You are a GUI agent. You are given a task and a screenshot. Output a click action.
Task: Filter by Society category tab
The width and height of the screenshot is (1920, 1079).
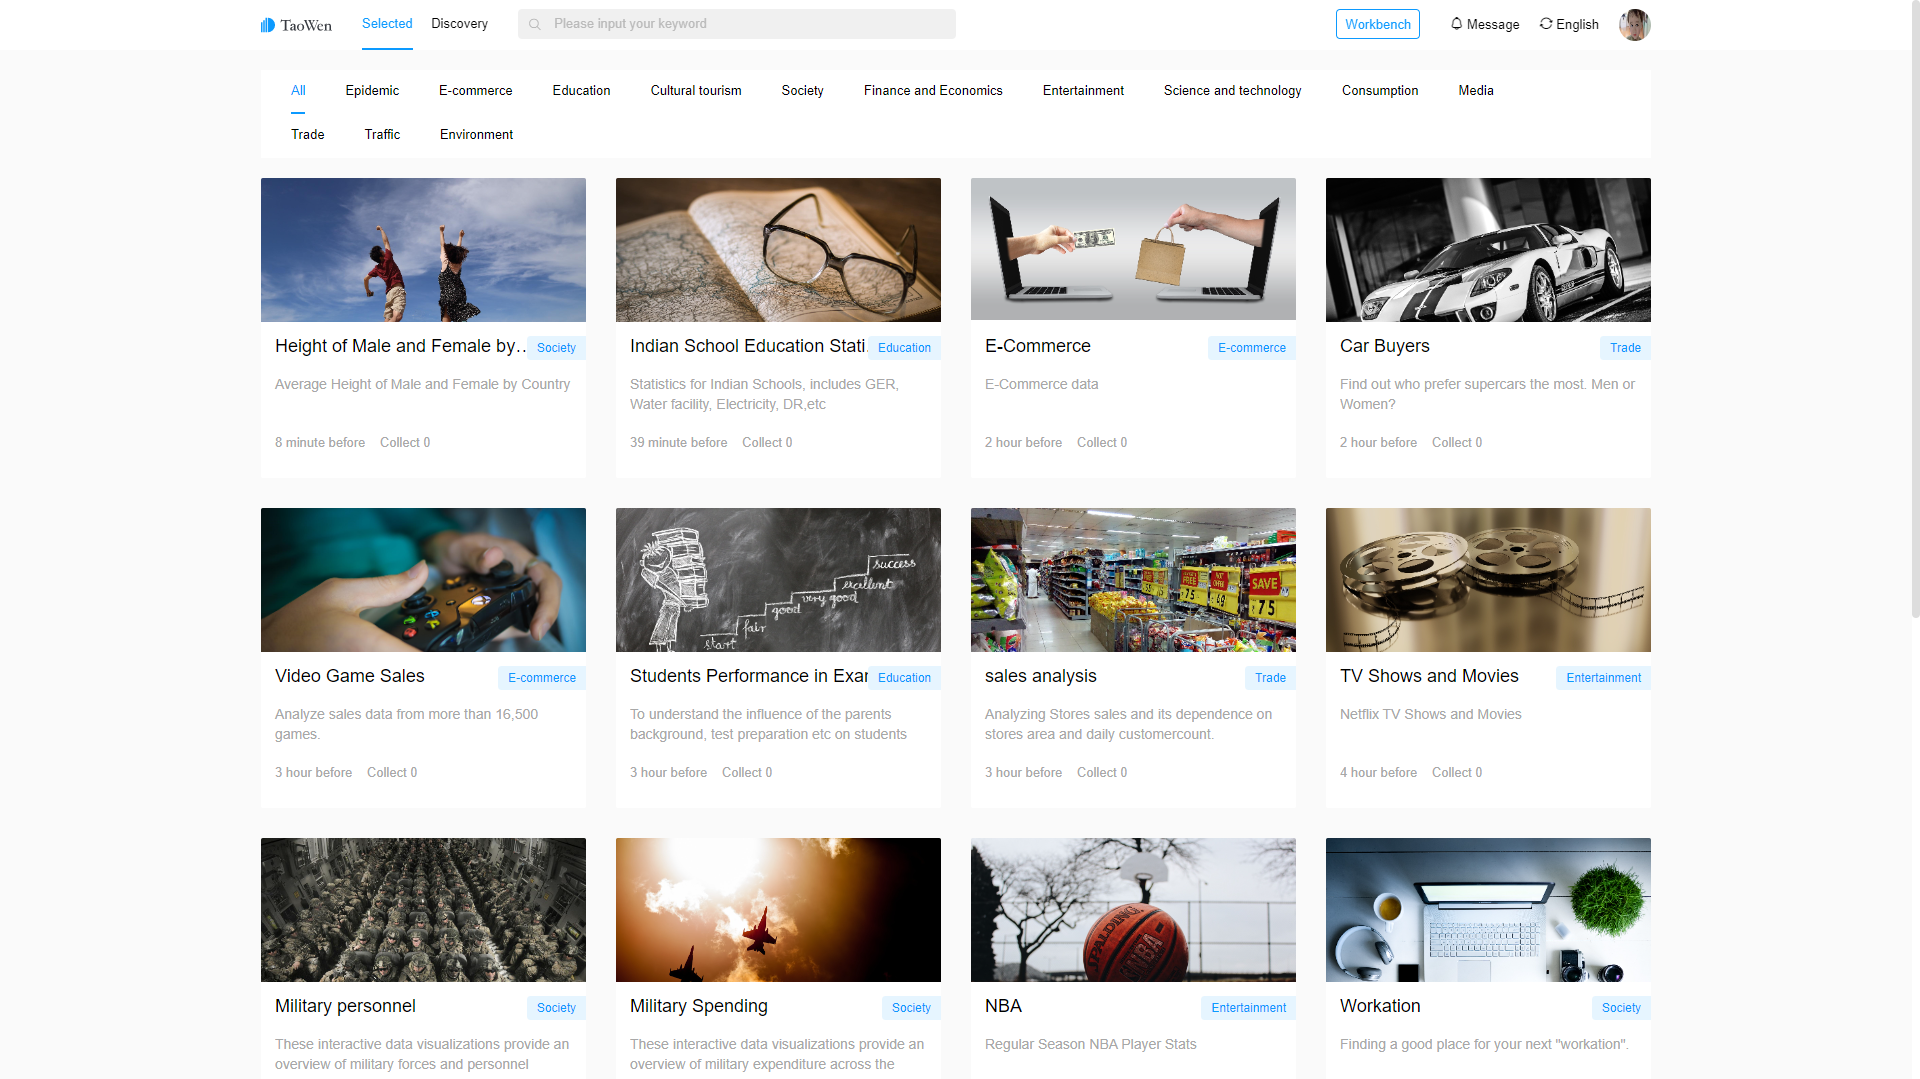[x=802, y=90]
